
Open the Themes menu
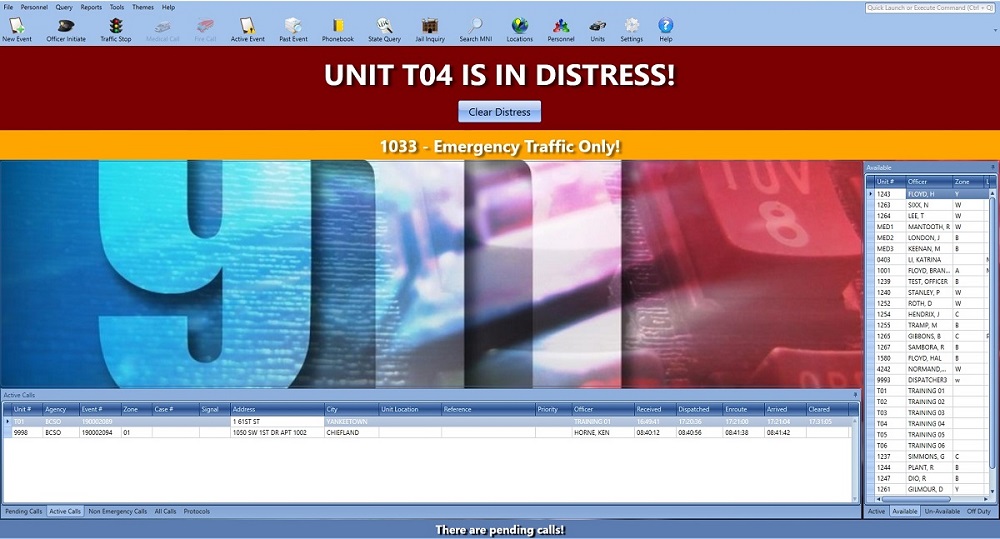coord(143,7)
